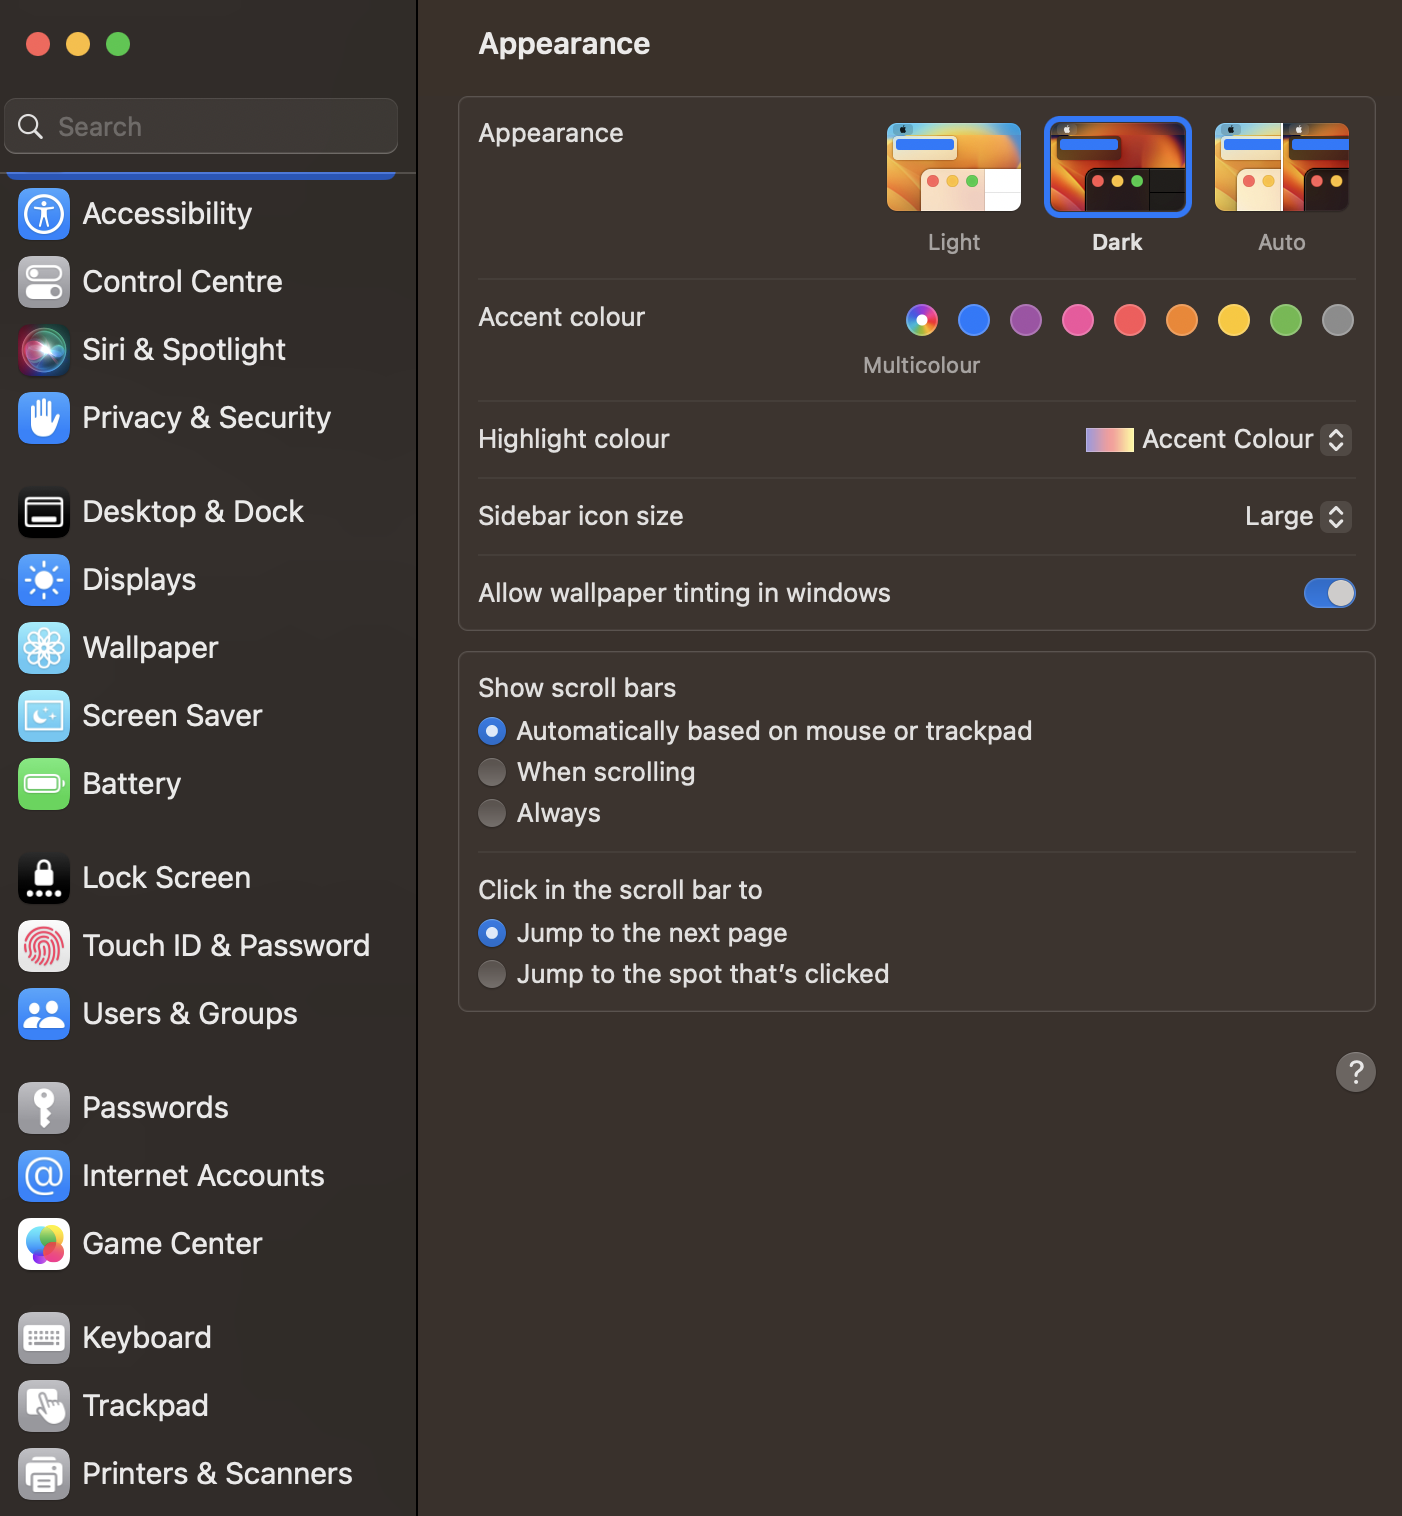This screenshot has height=1516, width=1402.
Task: Select the Keyboard icon
Action: (44, 1338)
